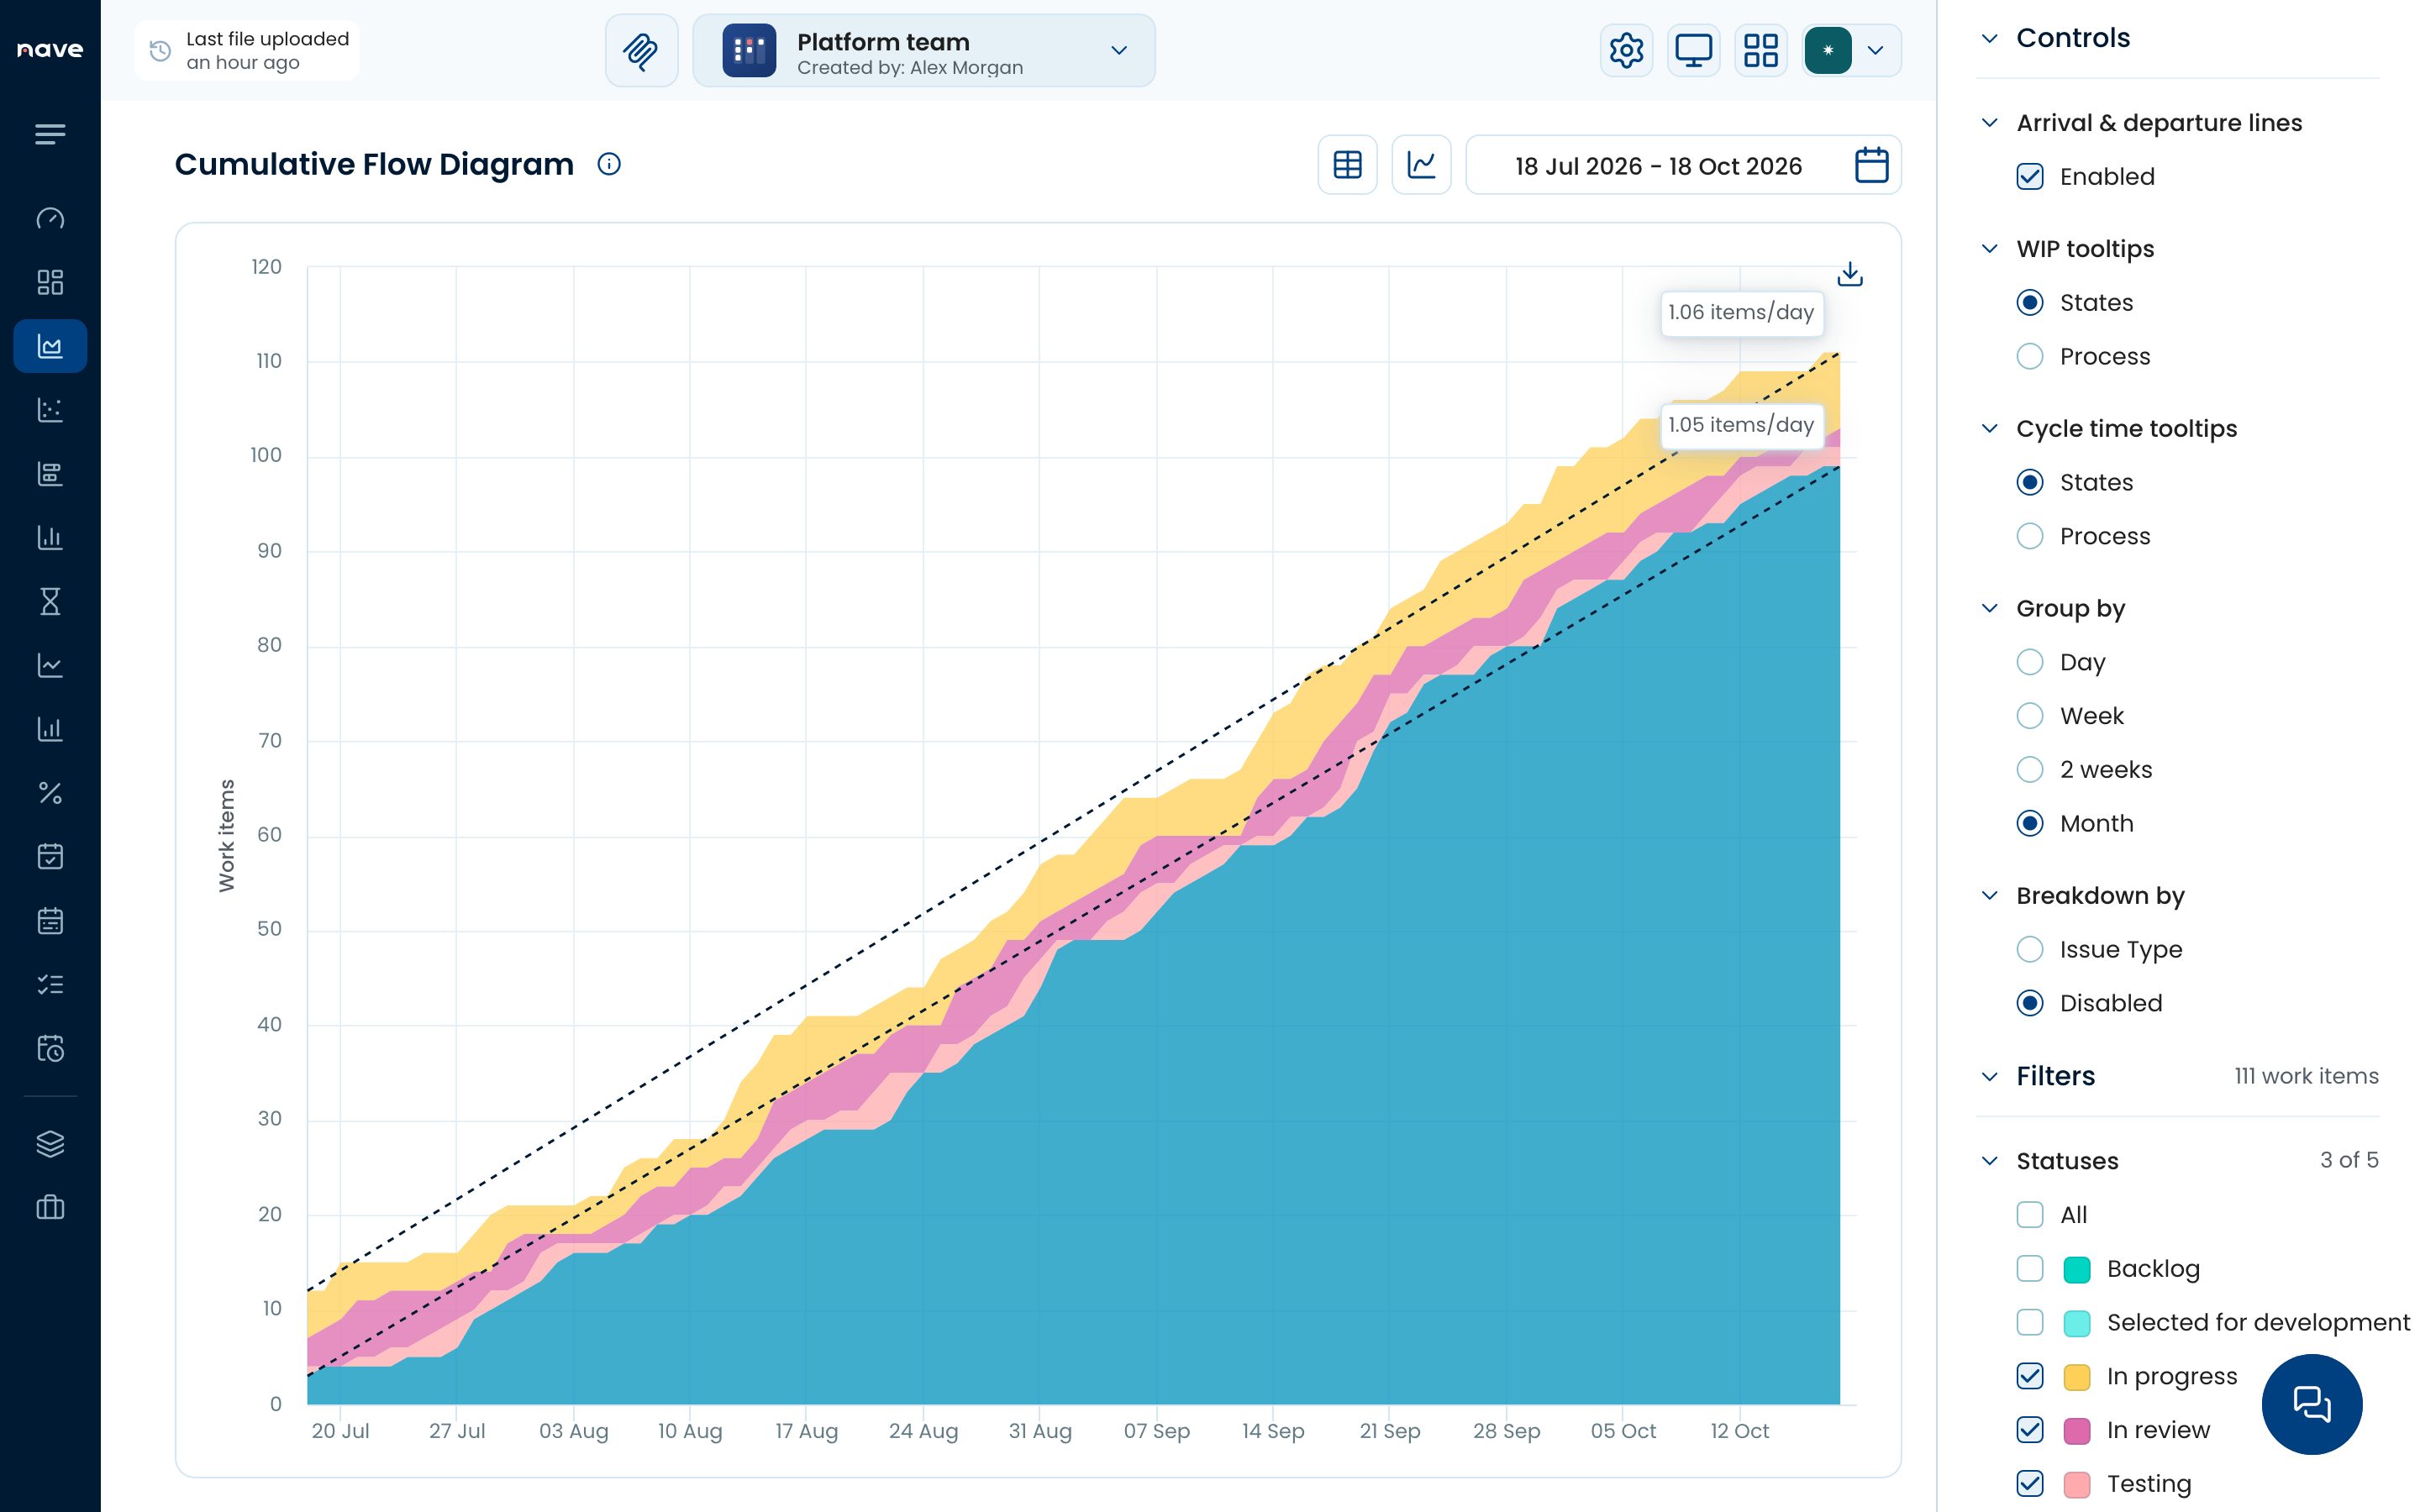Collapse the Statuses section
Screen dimensions: 2420x1512
pyautogui.click(x=1989, y=1161)
